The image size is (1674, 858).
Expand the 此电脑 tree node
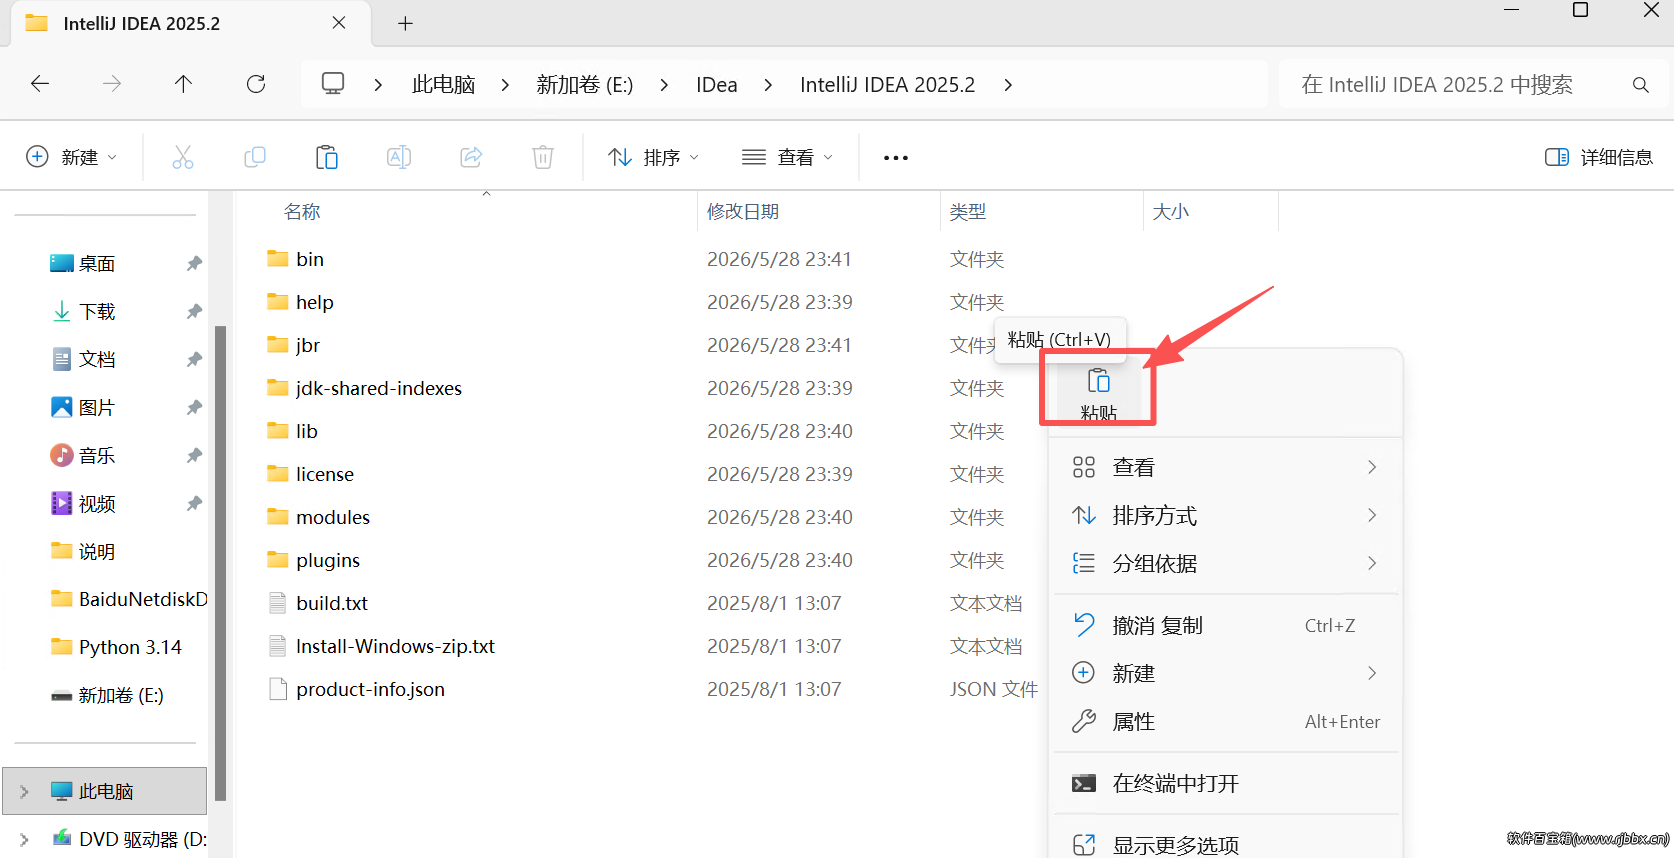[x=24, y=792]
